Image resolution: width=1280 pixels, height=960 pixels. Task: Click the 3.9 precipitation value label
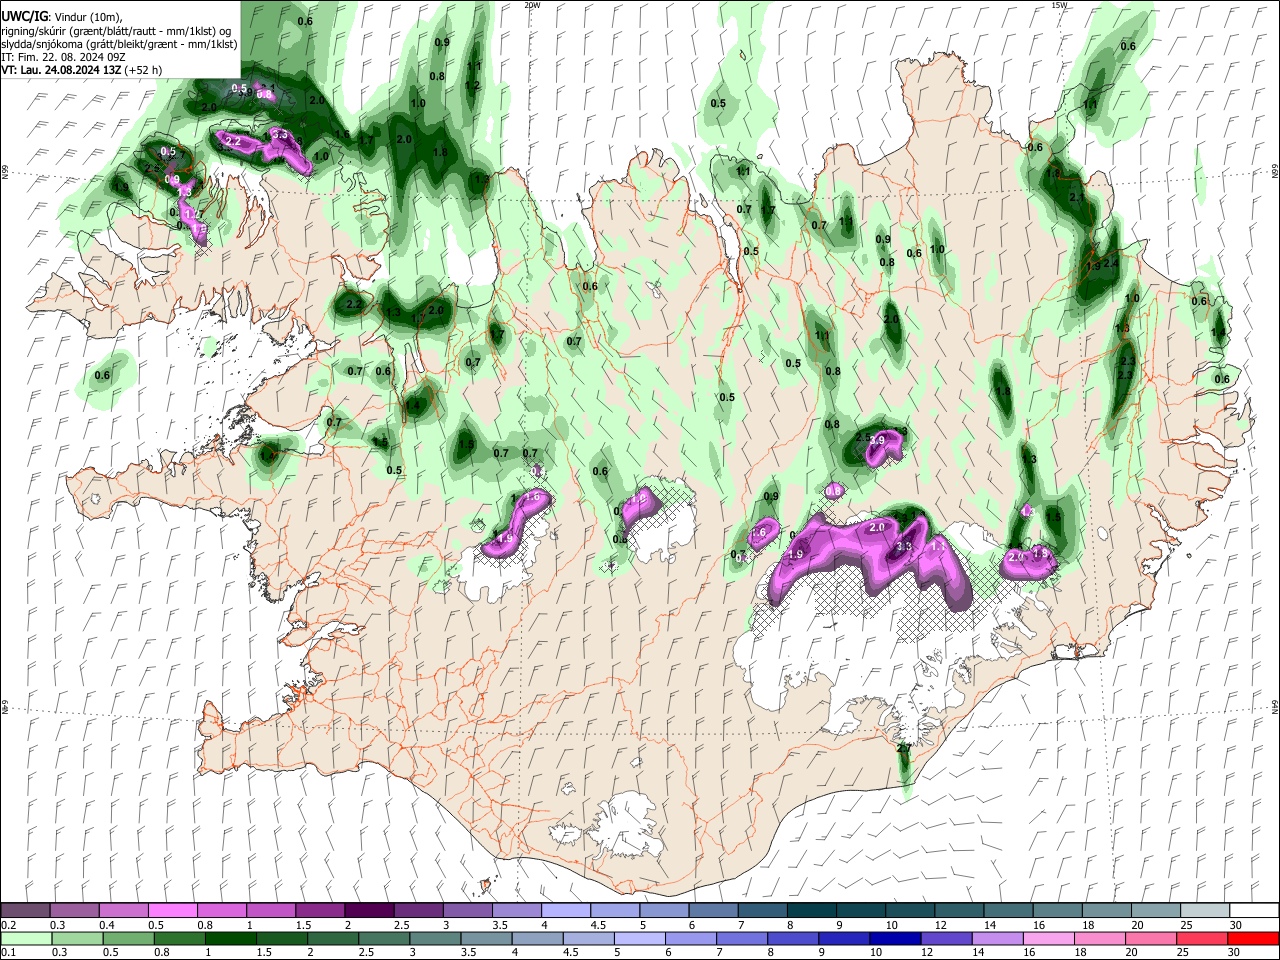pos(878,440)
